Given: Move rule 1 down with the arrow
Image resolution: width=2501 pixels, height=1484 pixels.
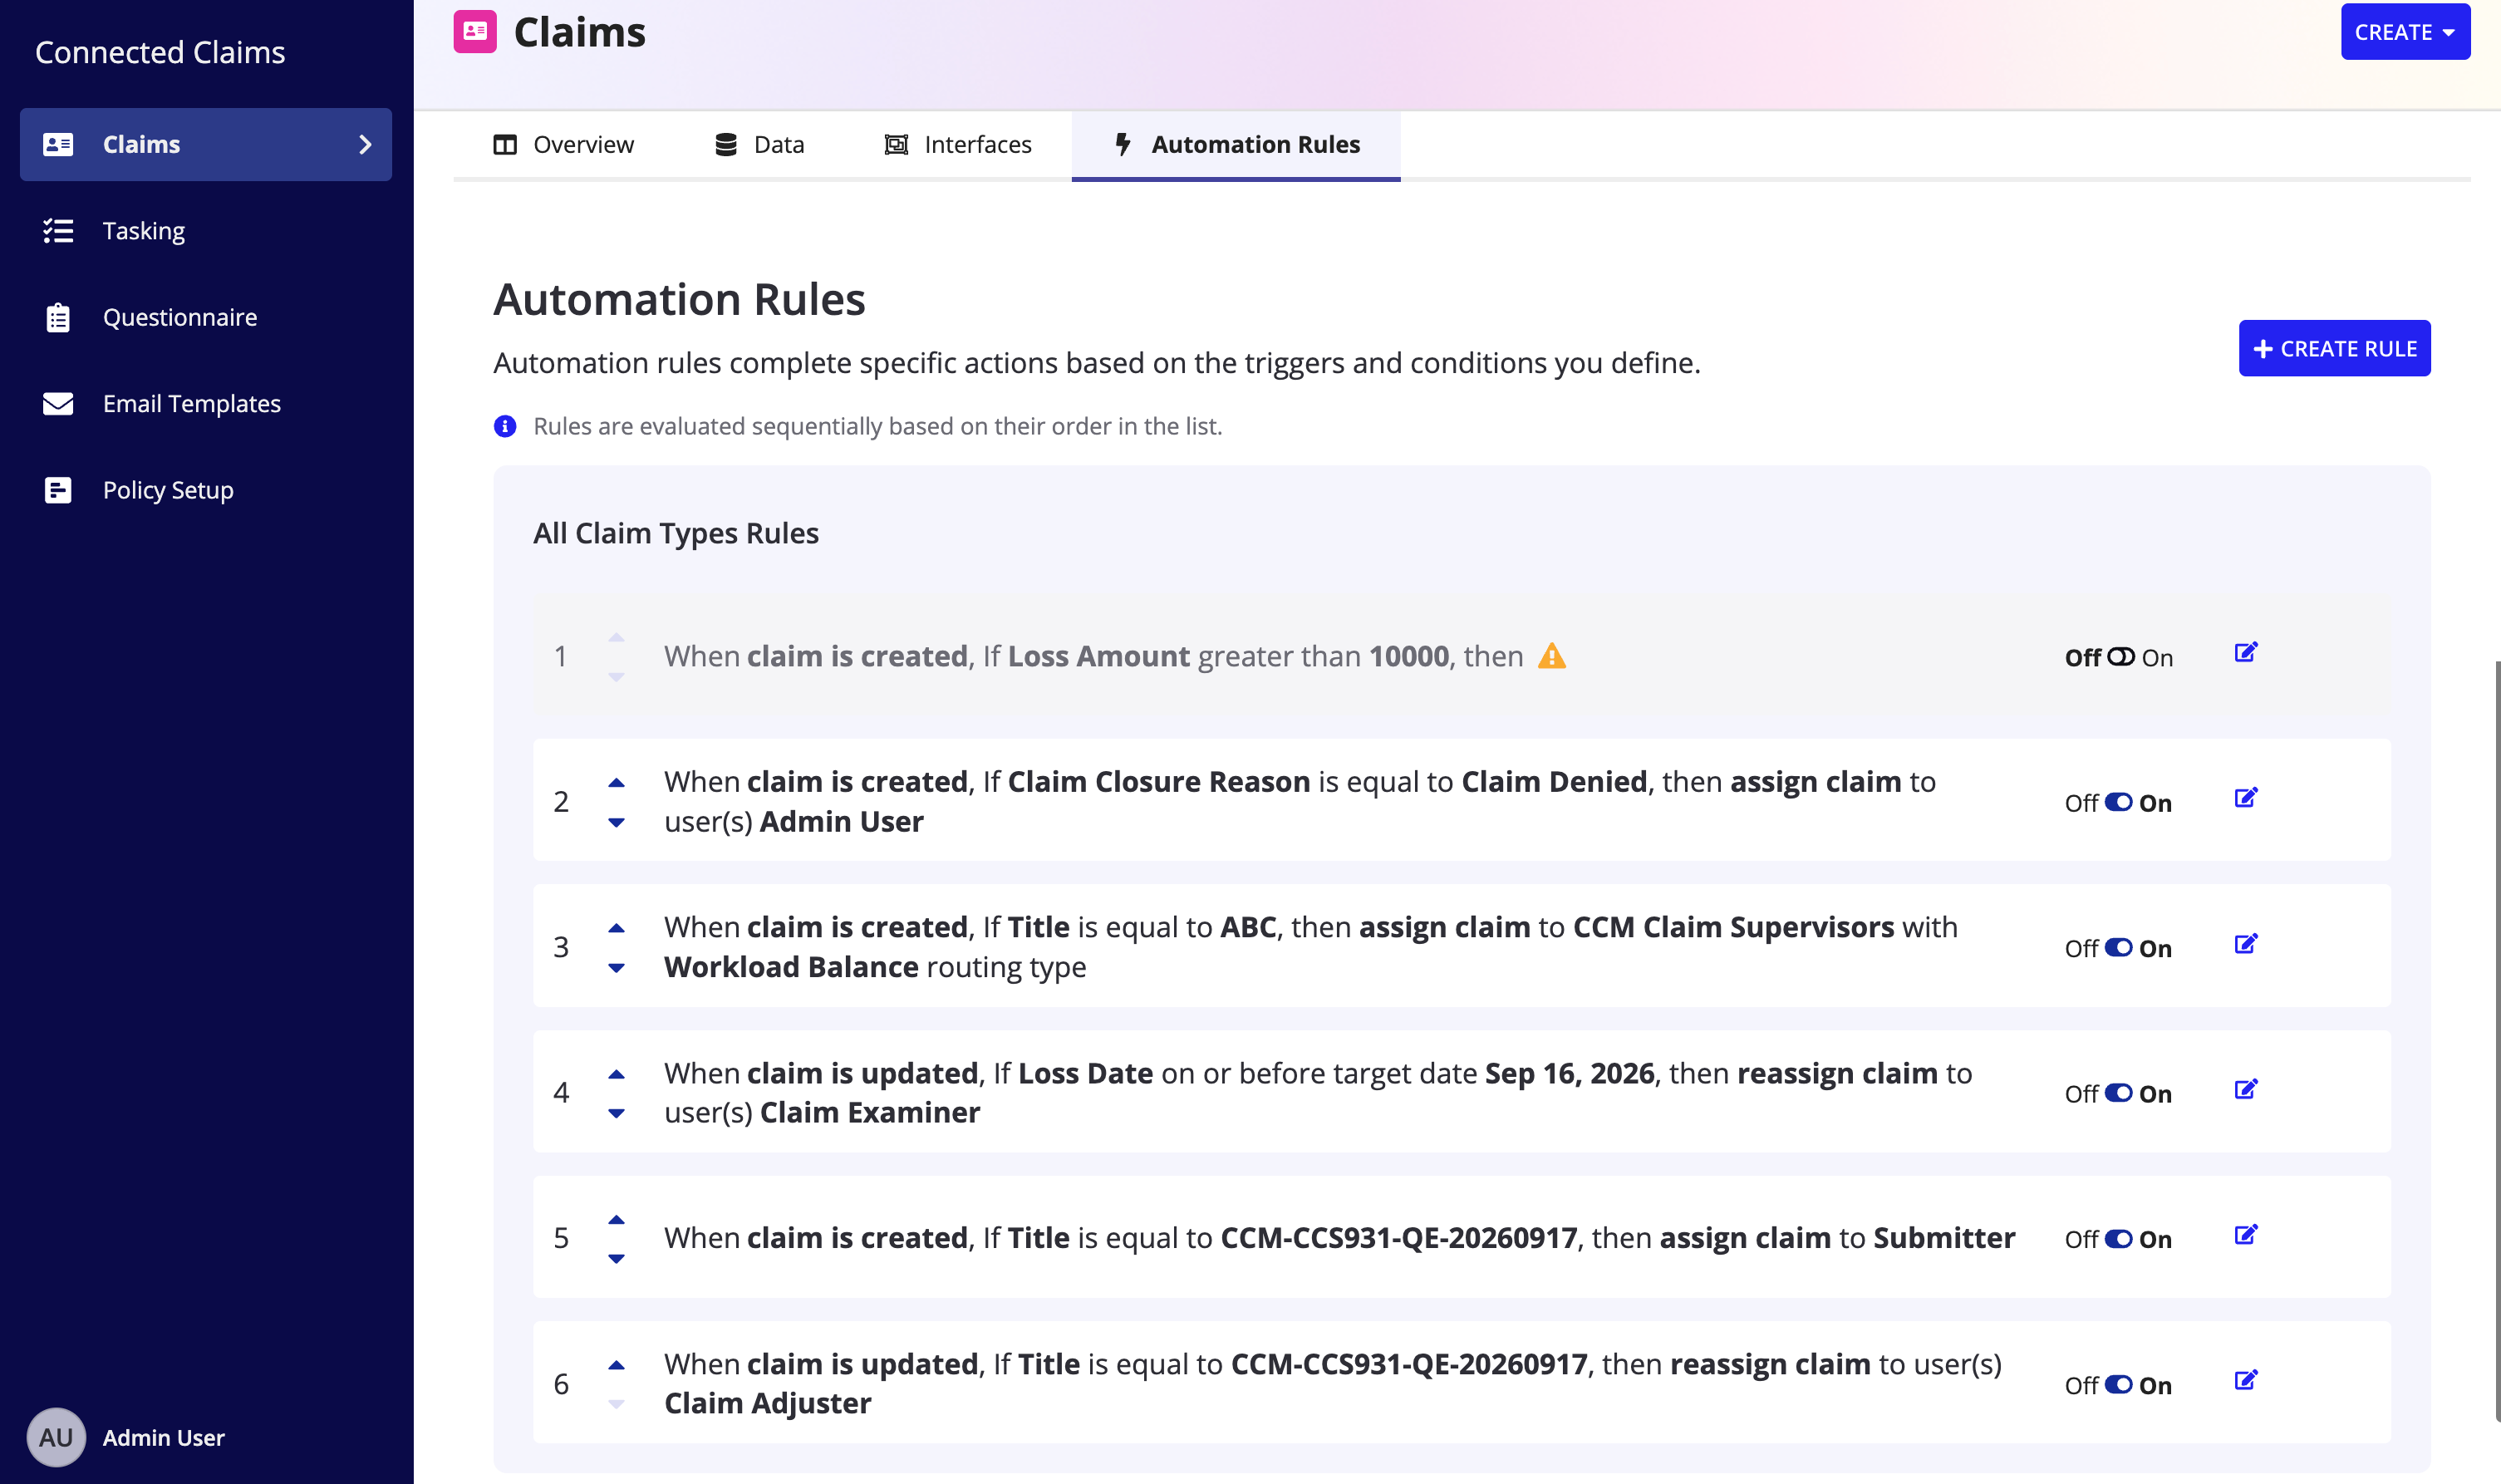Looking at the screenshot, I should [x=616, y=677].
